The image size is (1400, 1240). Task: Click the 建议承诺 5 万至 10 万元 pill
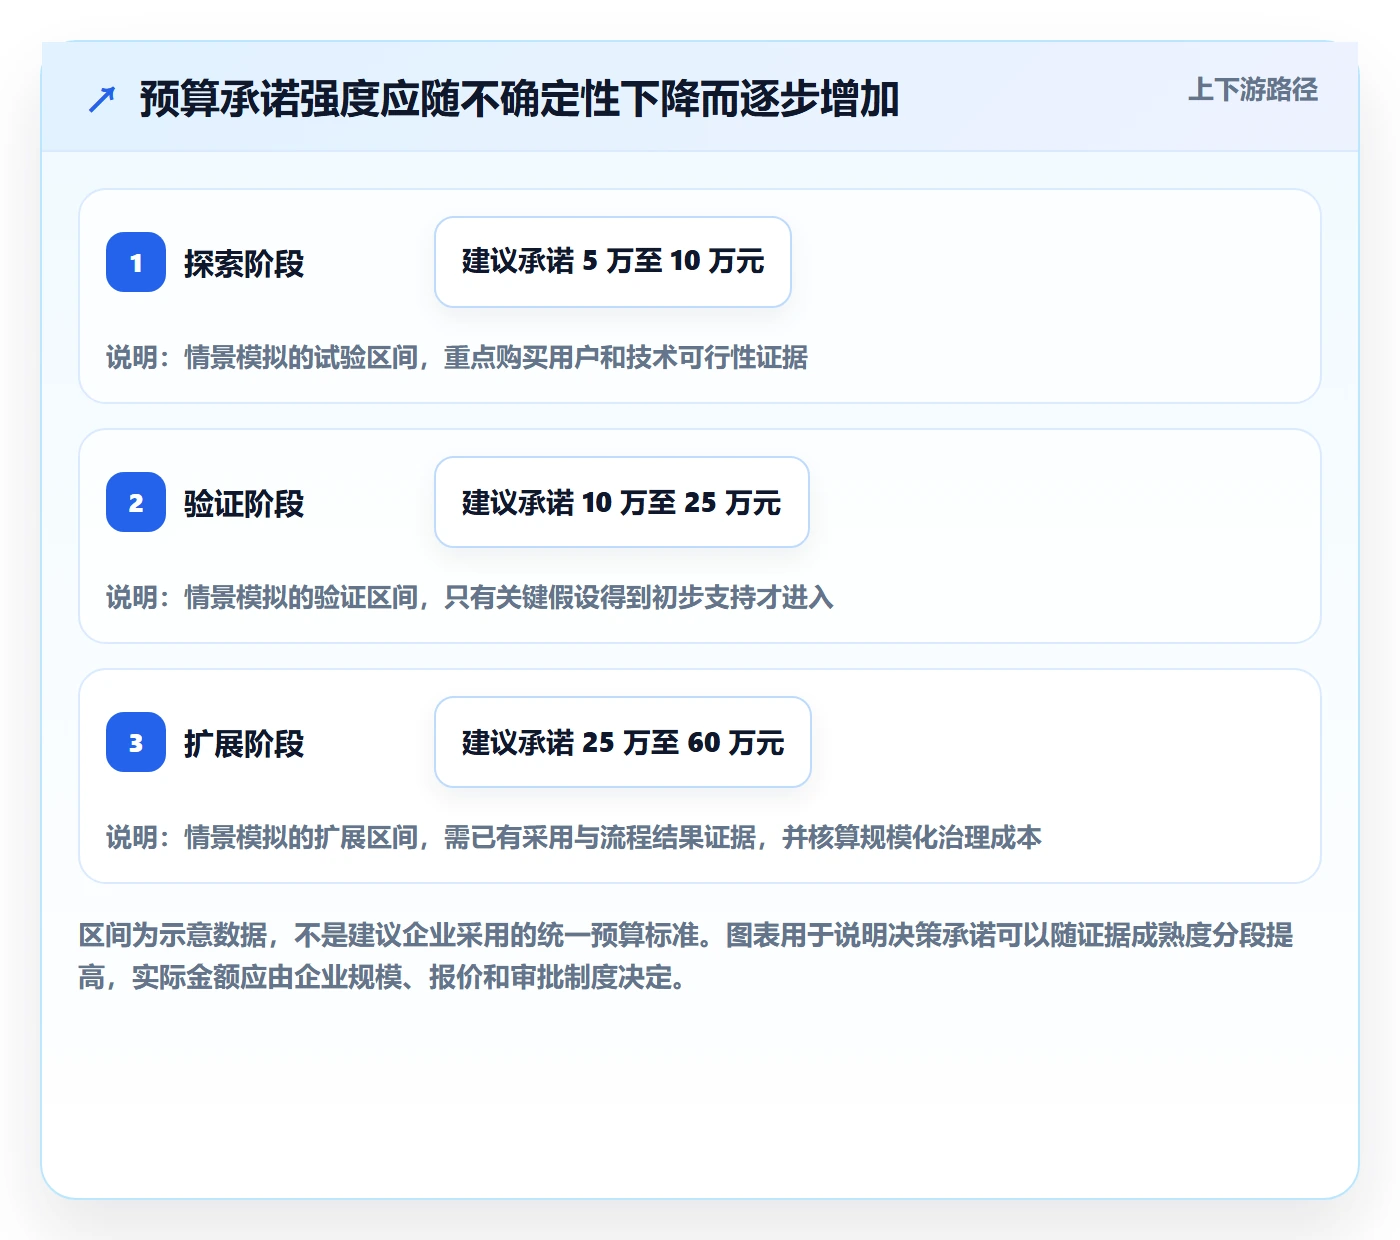[x=613, y=262]
